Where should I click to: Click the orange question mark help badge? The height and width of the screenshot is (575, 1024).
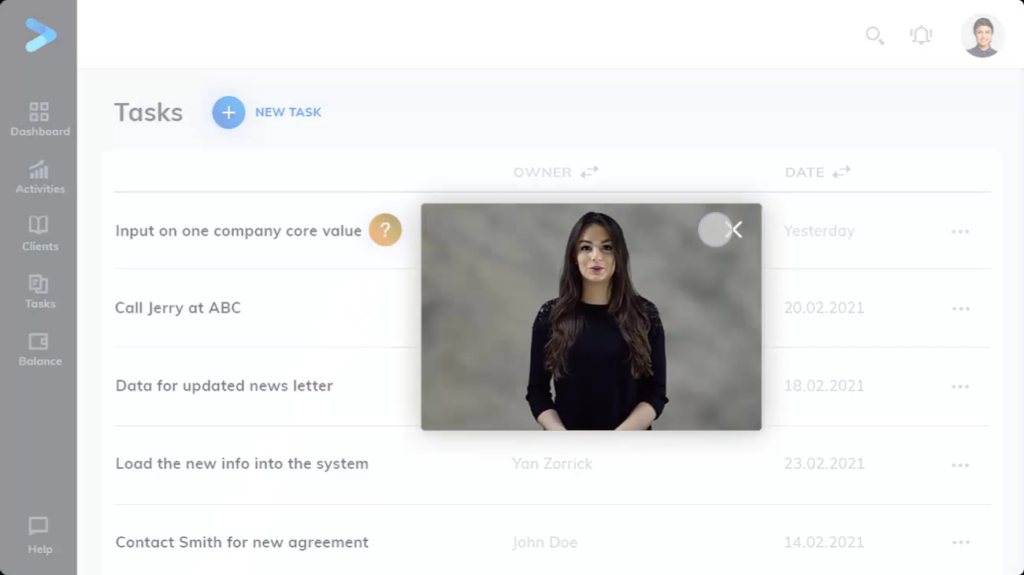385,230
